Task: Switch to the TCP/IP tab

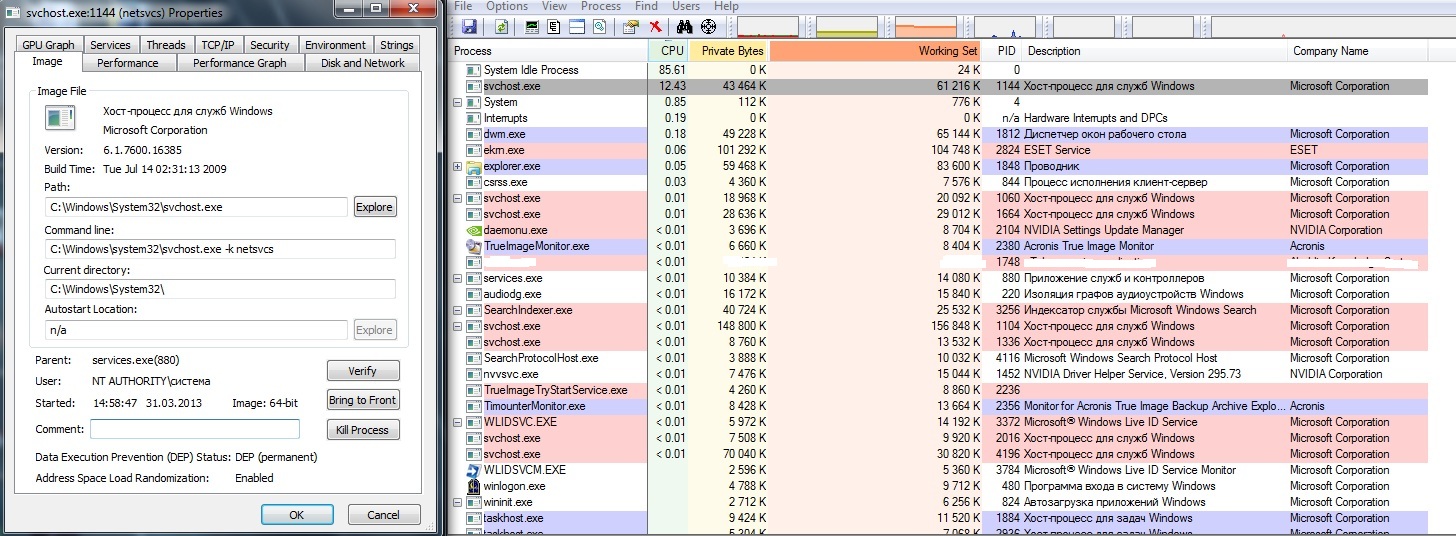Action: click(x=218, y=45)
